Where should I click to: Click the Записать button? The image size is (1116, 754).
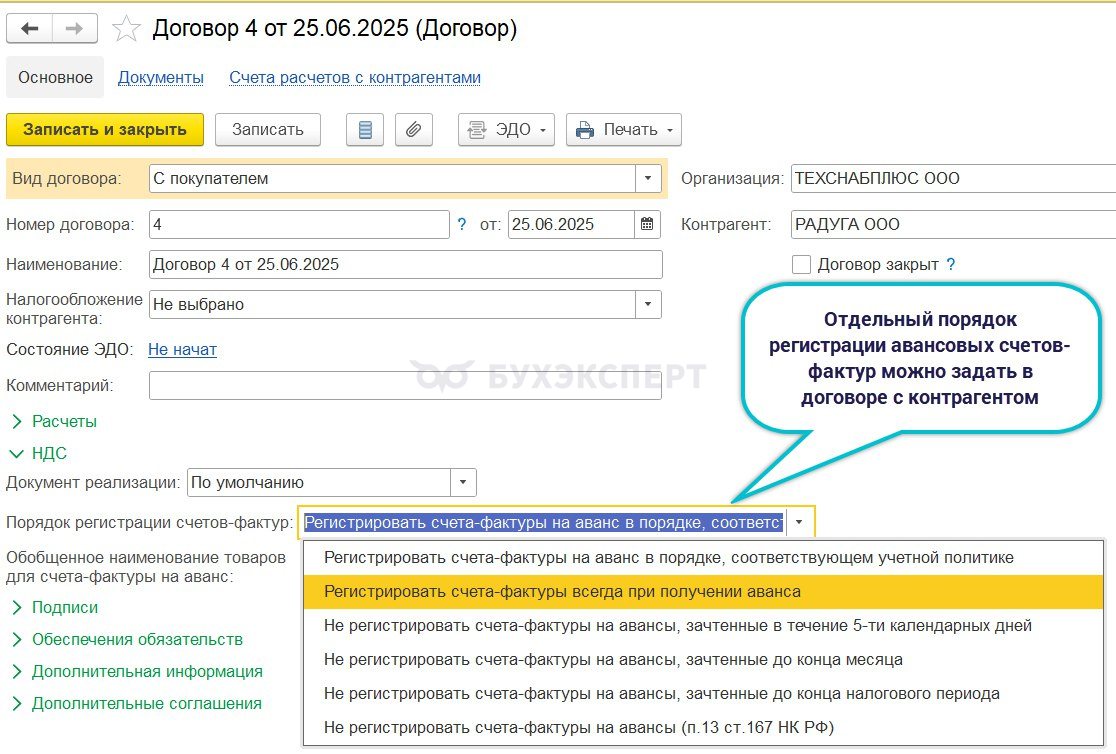(268, 130)
